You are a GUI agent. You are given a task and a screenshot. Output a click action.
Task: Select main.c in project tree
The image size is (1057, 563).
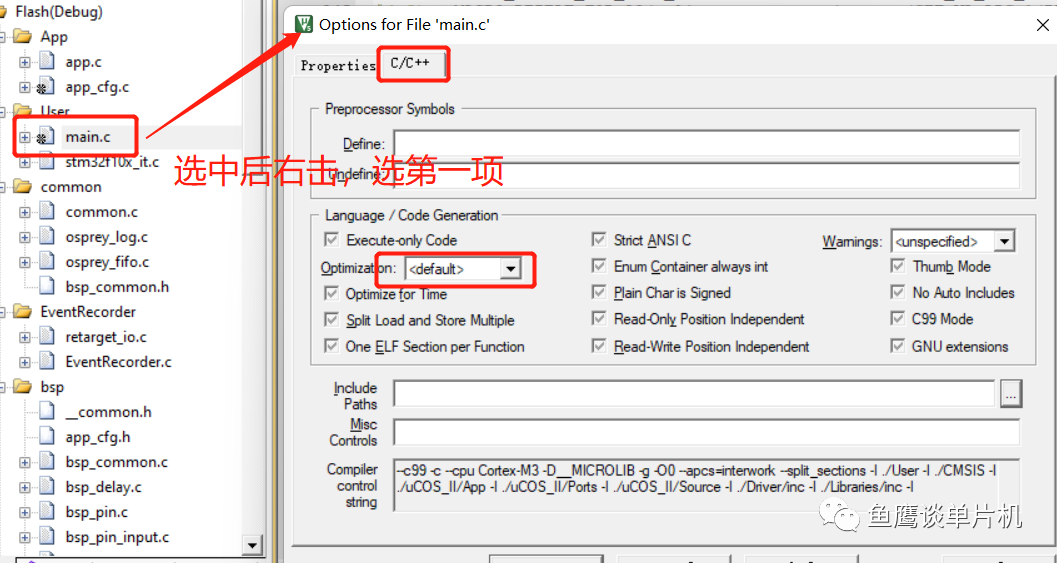pos(88,137)
